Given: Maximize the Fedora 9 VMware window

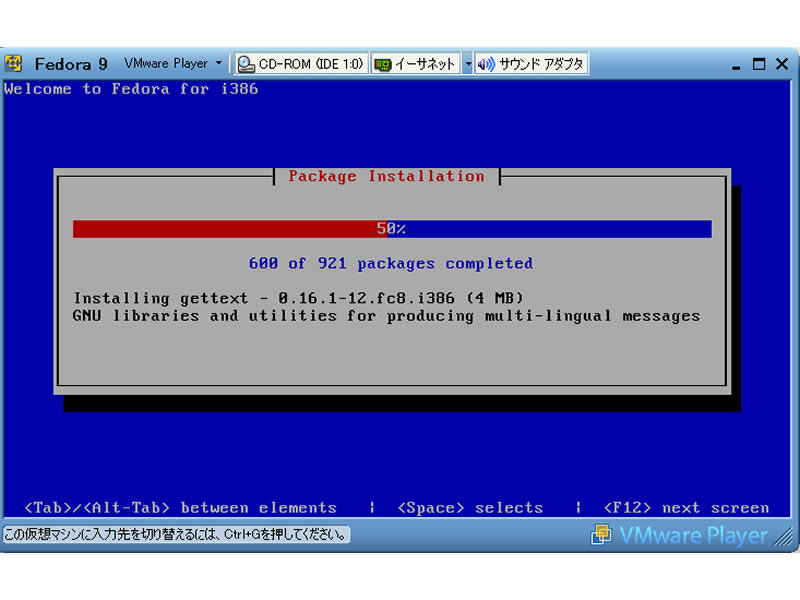Looking at the screenshot, I should 758,64.
